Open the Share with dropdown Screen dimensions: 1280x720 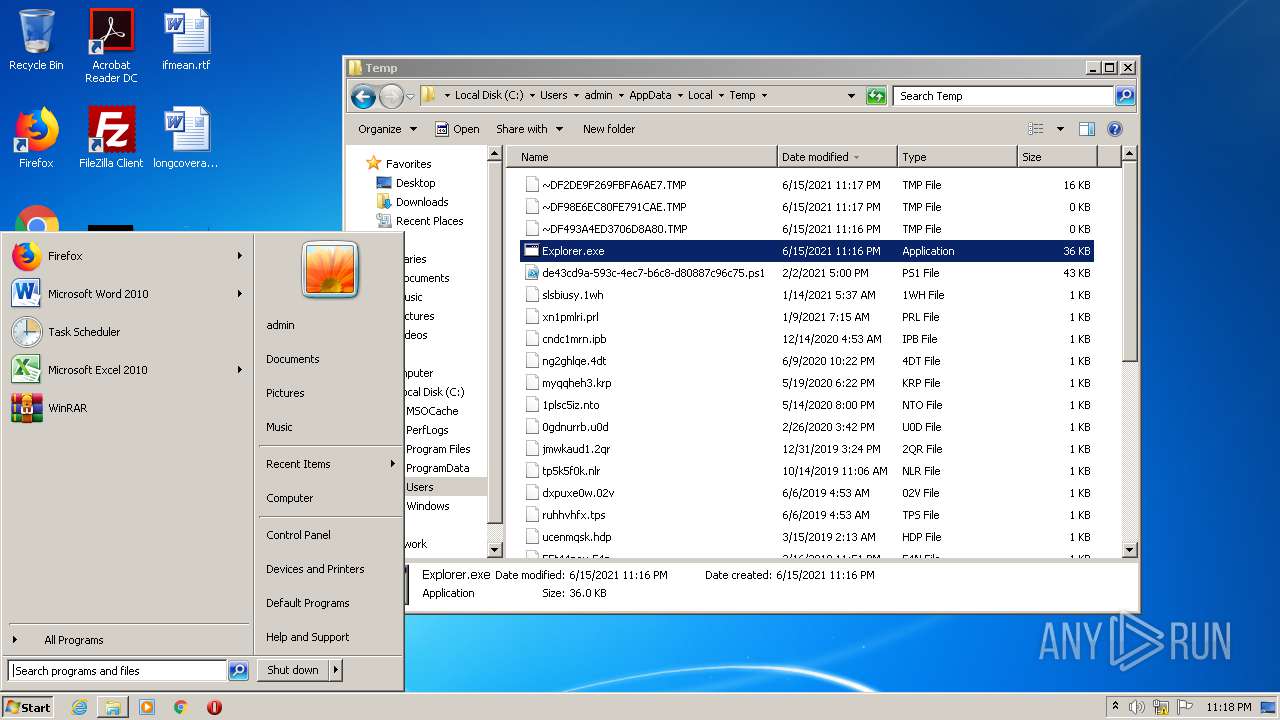529,129
